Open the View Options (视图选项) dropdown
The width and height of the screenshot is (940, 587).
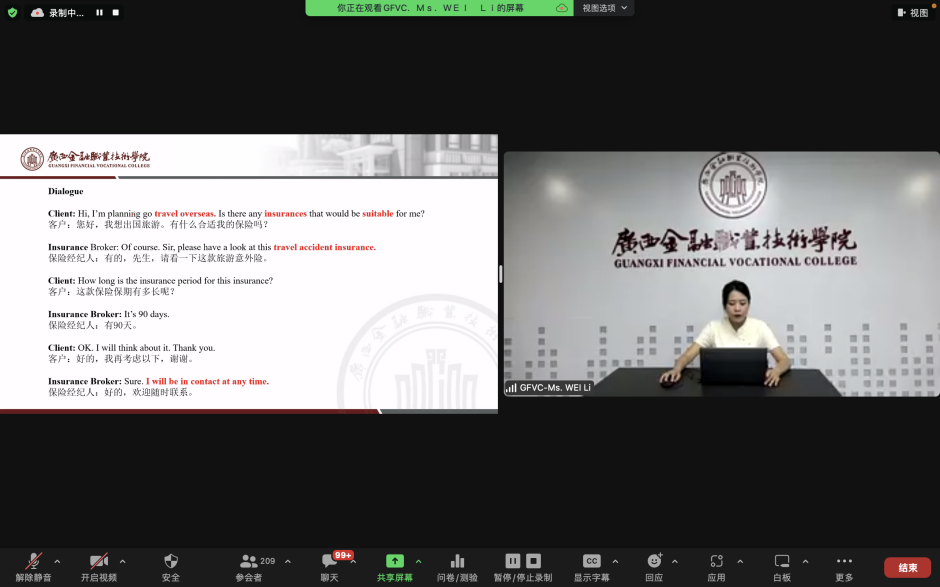point(606,8)
